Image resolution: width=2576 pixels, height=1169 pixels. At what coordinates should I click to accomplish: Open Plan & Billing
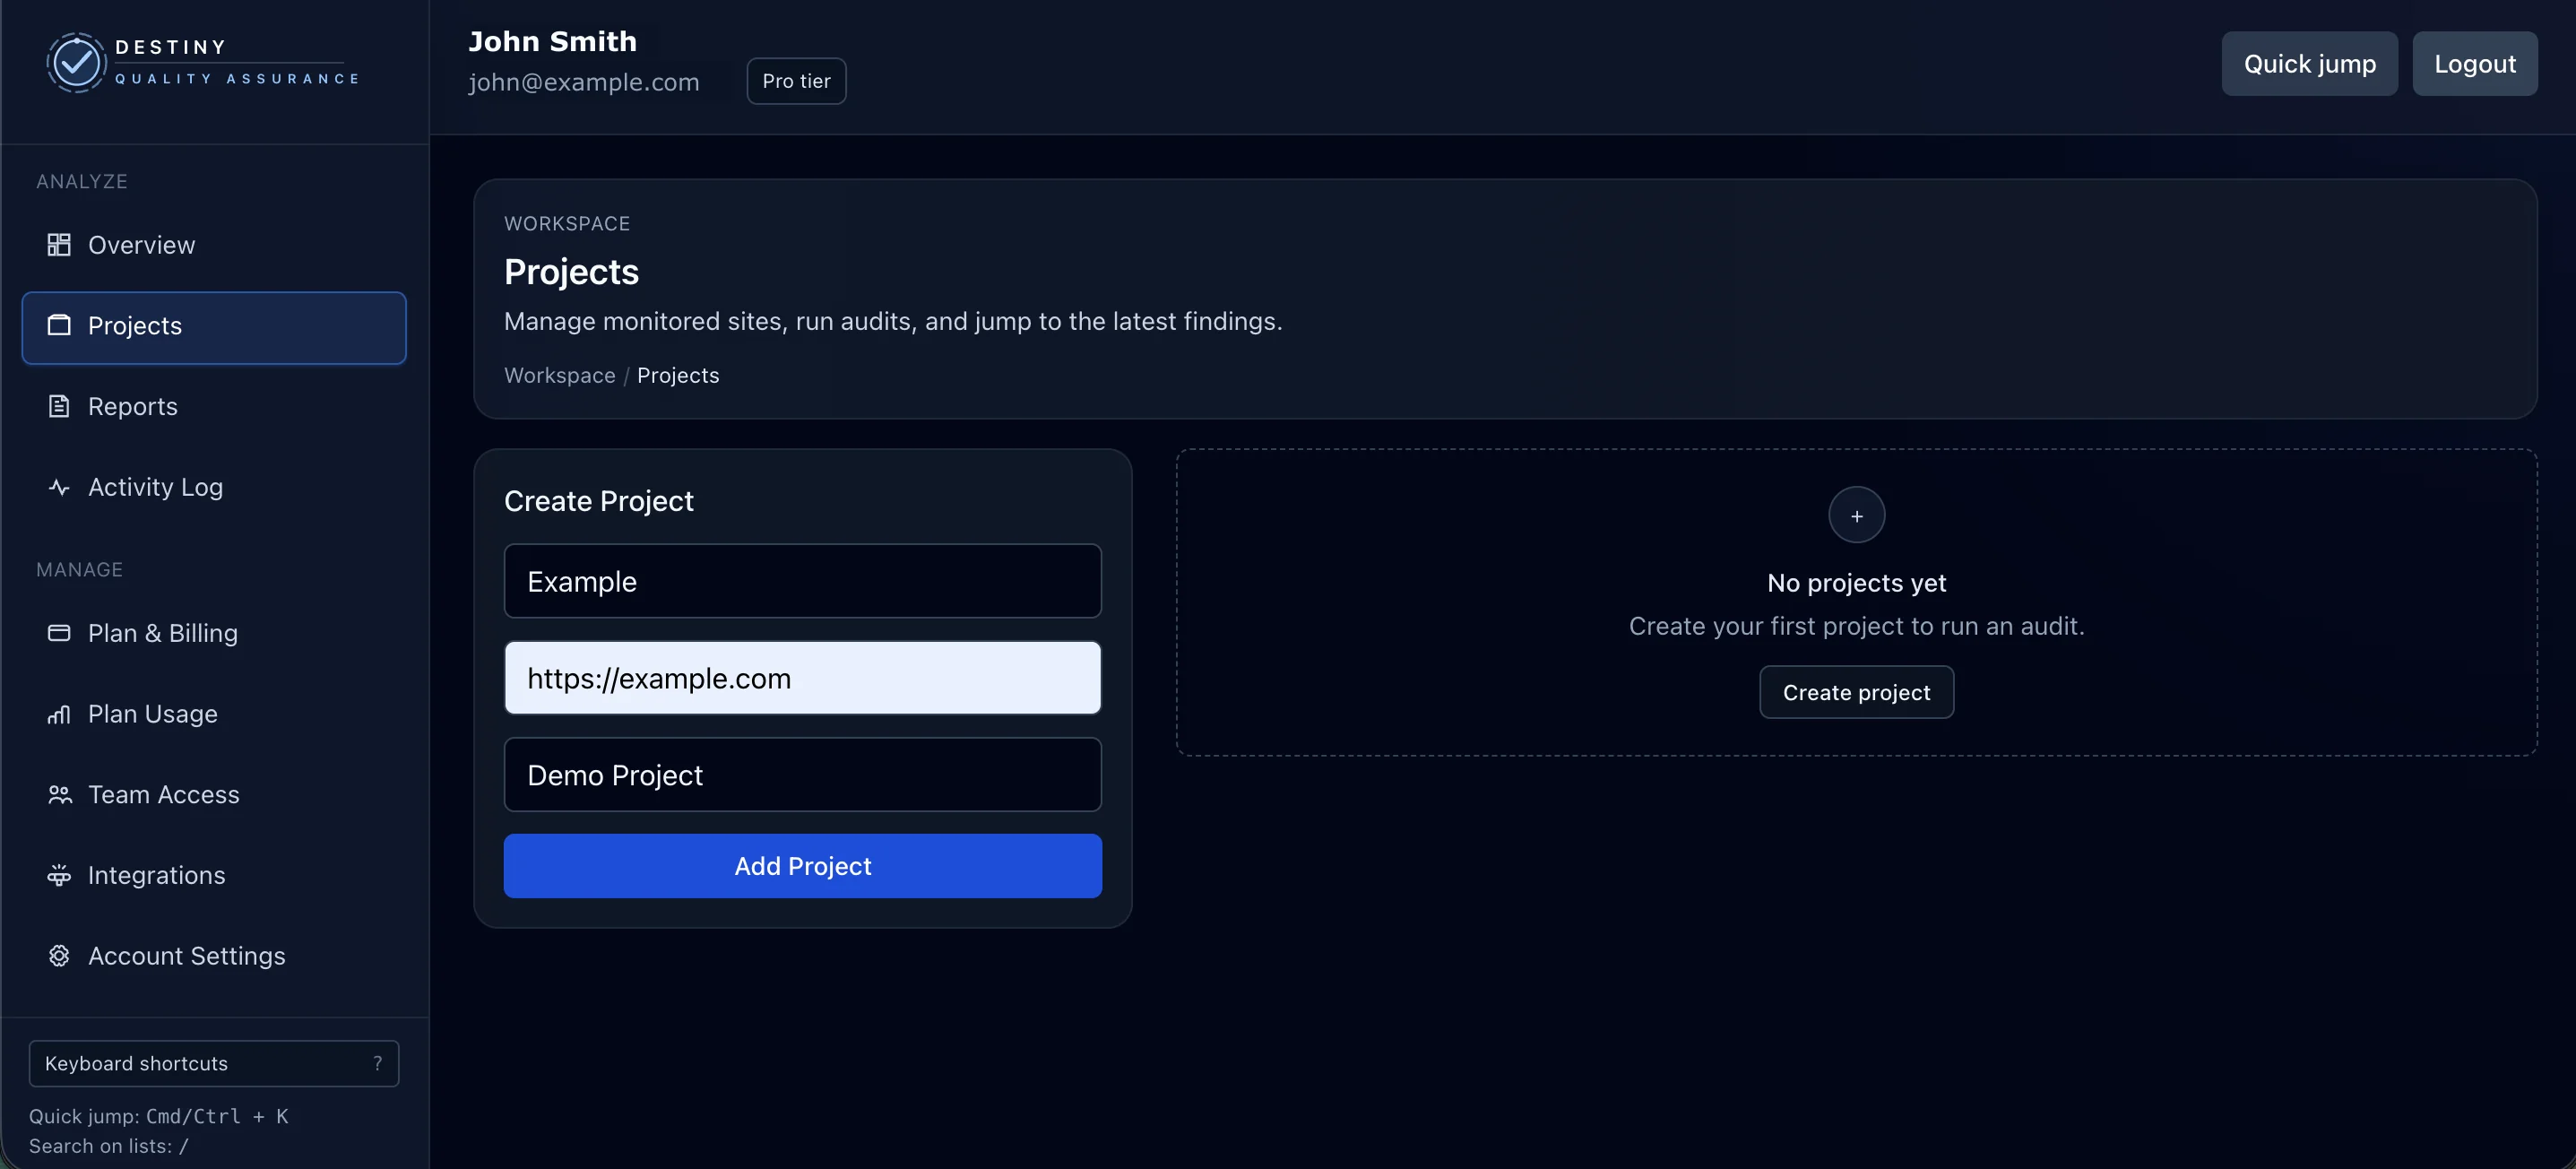point(214,633)
